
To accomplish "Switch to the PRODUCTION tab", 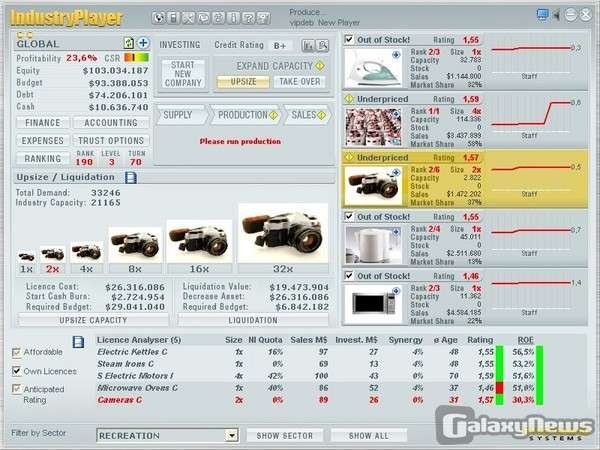I will coord(246,115).
